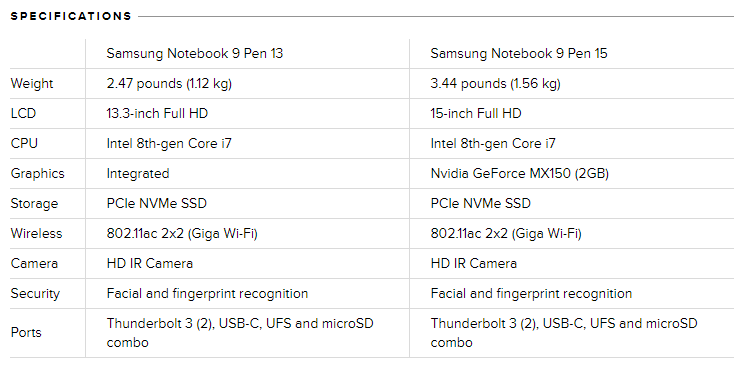
Task: Click the Storage row label
Action: pyautogui.click(x=34, y=203)
